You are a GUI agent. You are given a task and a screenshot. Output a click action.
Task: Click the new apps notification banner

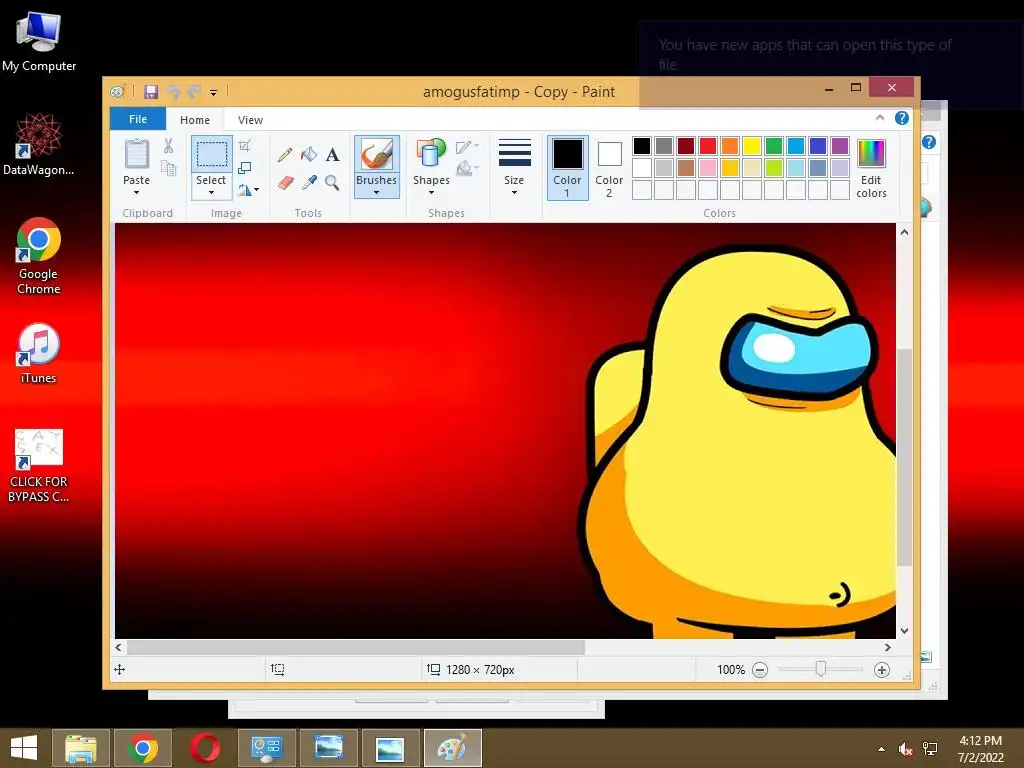tap(831, 63)
